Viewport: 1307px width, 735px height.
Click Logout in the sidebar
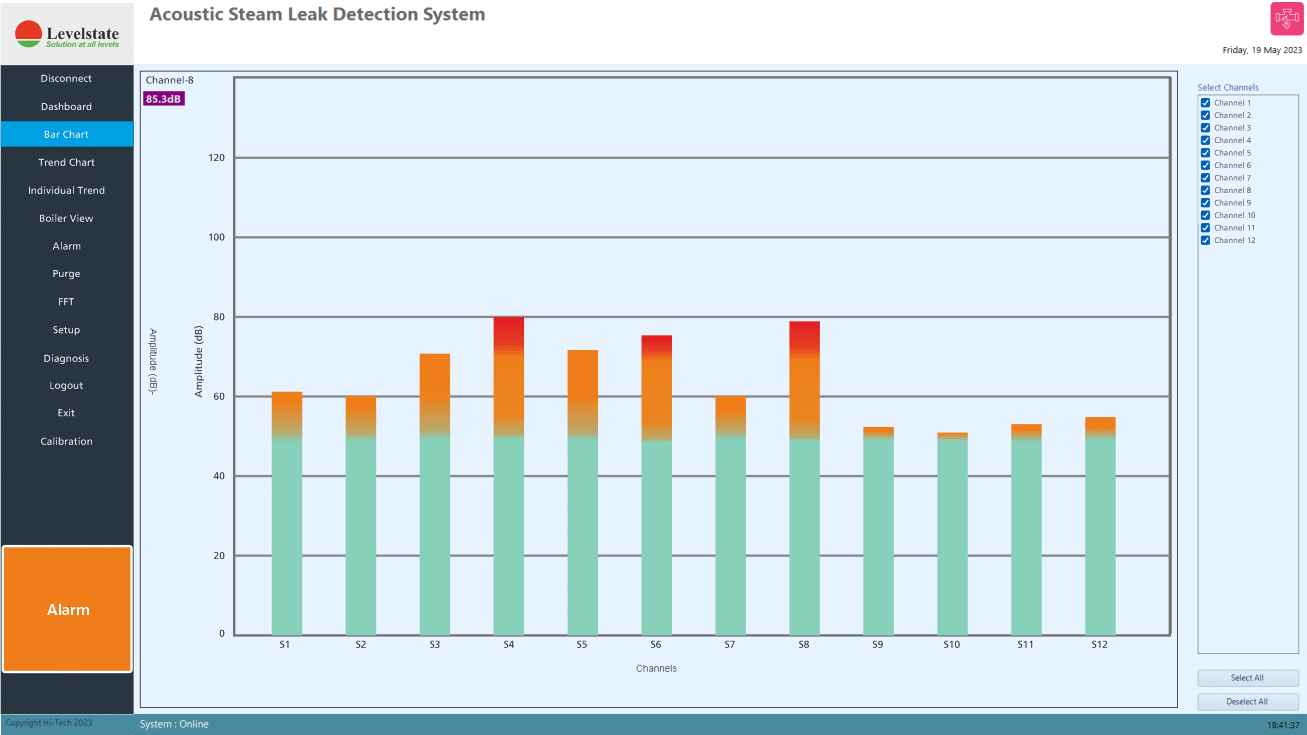pos(66,386)
